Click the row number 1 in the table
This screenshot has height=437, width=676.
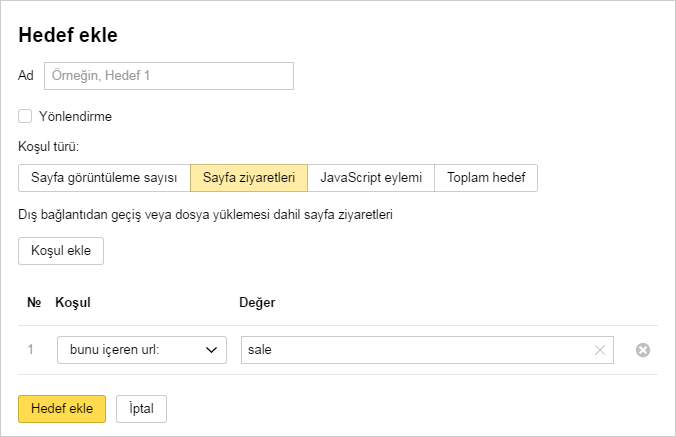pos(31,350)
